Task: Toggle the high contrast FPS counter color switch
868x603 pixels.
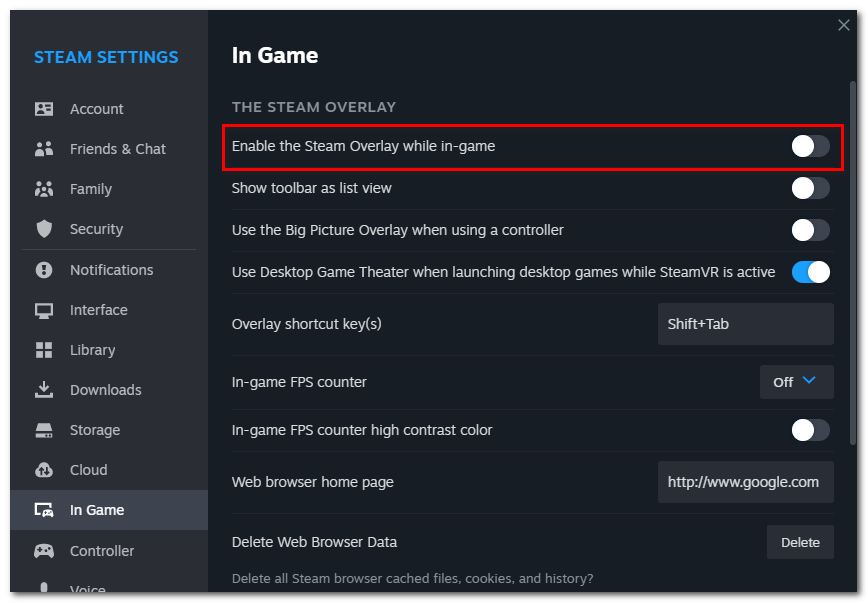Action: pyautogui.click(x=810, y=430)
